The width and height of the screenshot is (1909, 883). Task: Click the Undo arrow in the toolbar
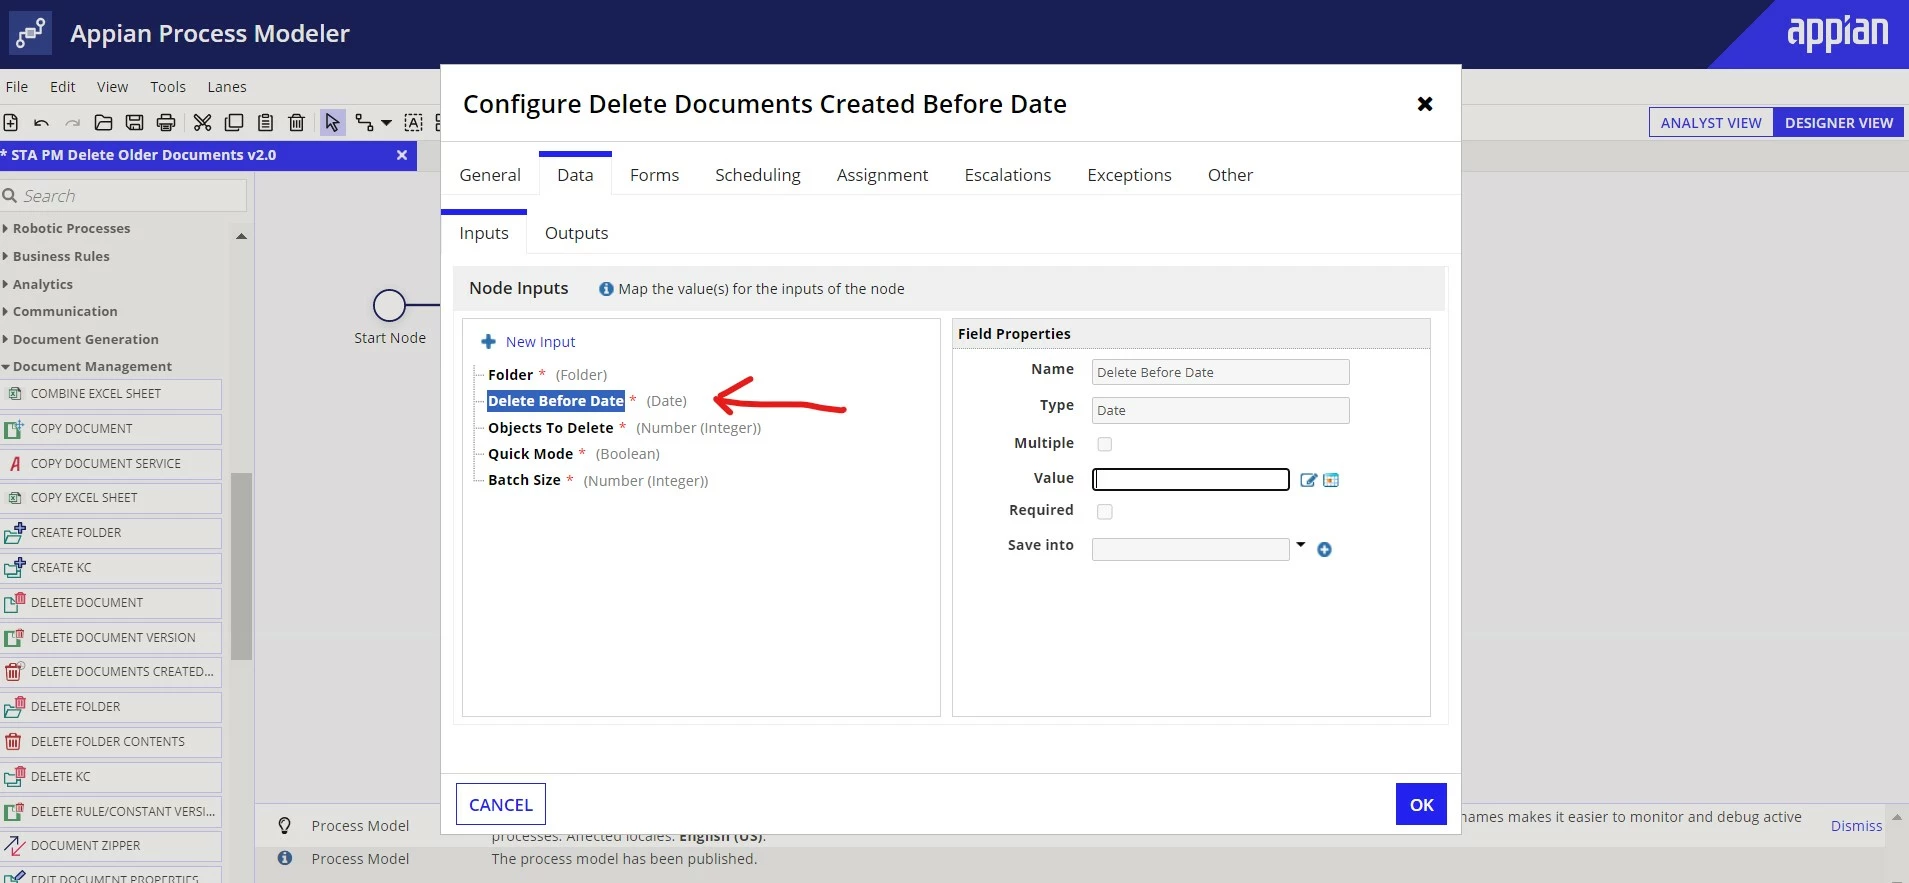click(41, 123)
